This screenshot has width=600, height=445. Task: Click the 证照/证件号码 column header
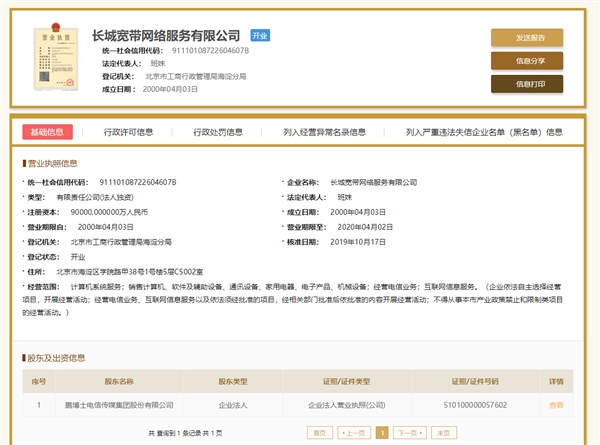click(x=475, y=381)
